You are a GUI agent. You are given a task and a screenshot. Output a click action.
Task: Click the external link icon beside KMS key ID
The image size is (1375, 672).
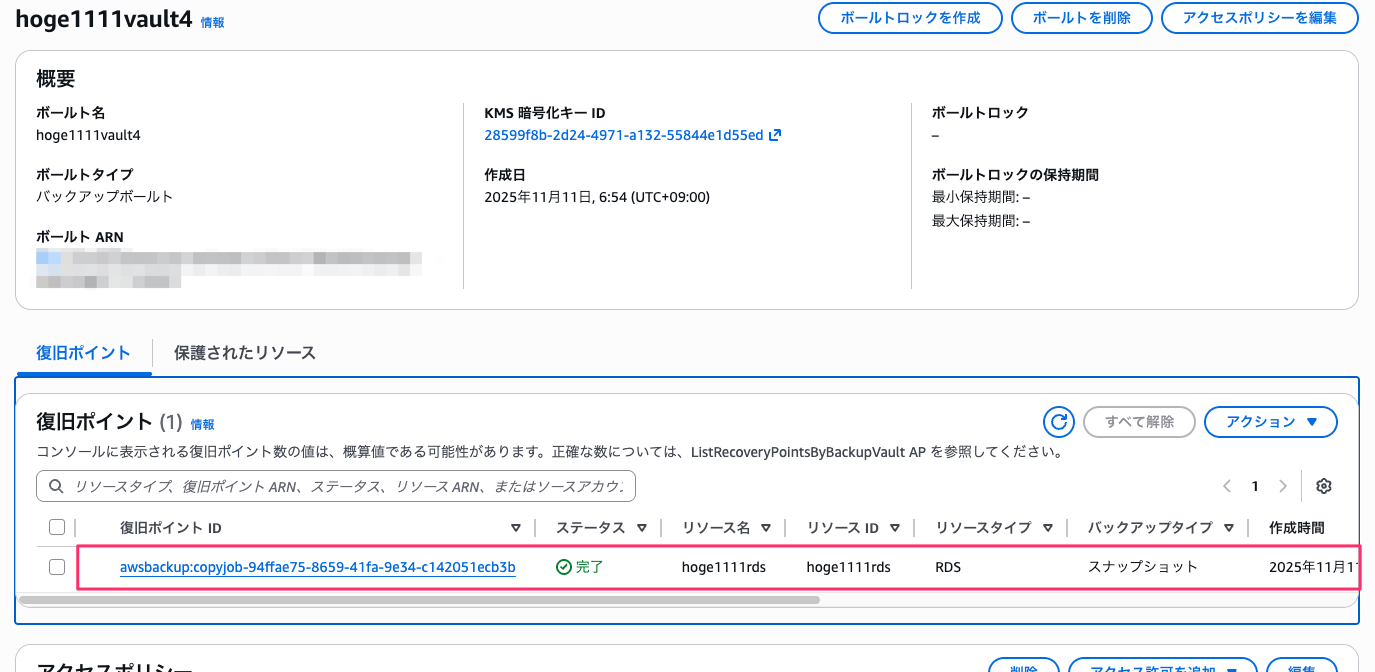coord(774,135)
